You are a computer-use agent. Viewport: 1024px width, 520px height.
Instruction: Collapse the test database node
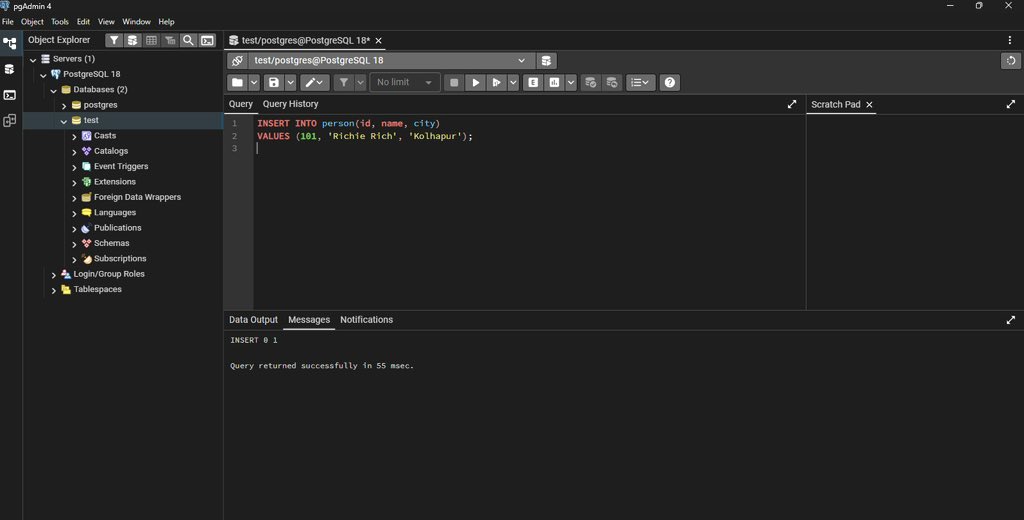(x=64, y=122)
